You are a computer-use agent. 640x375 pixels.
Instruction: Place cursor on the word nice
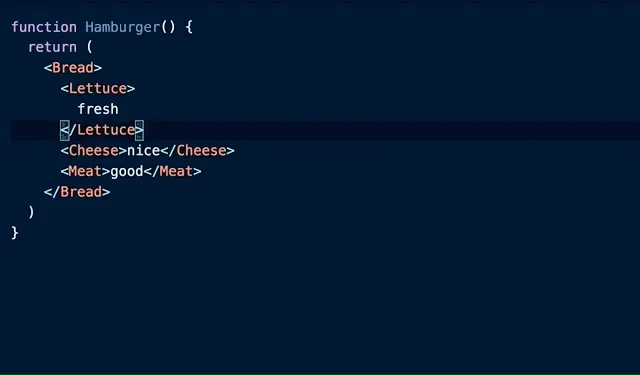[x=143, y=151]
